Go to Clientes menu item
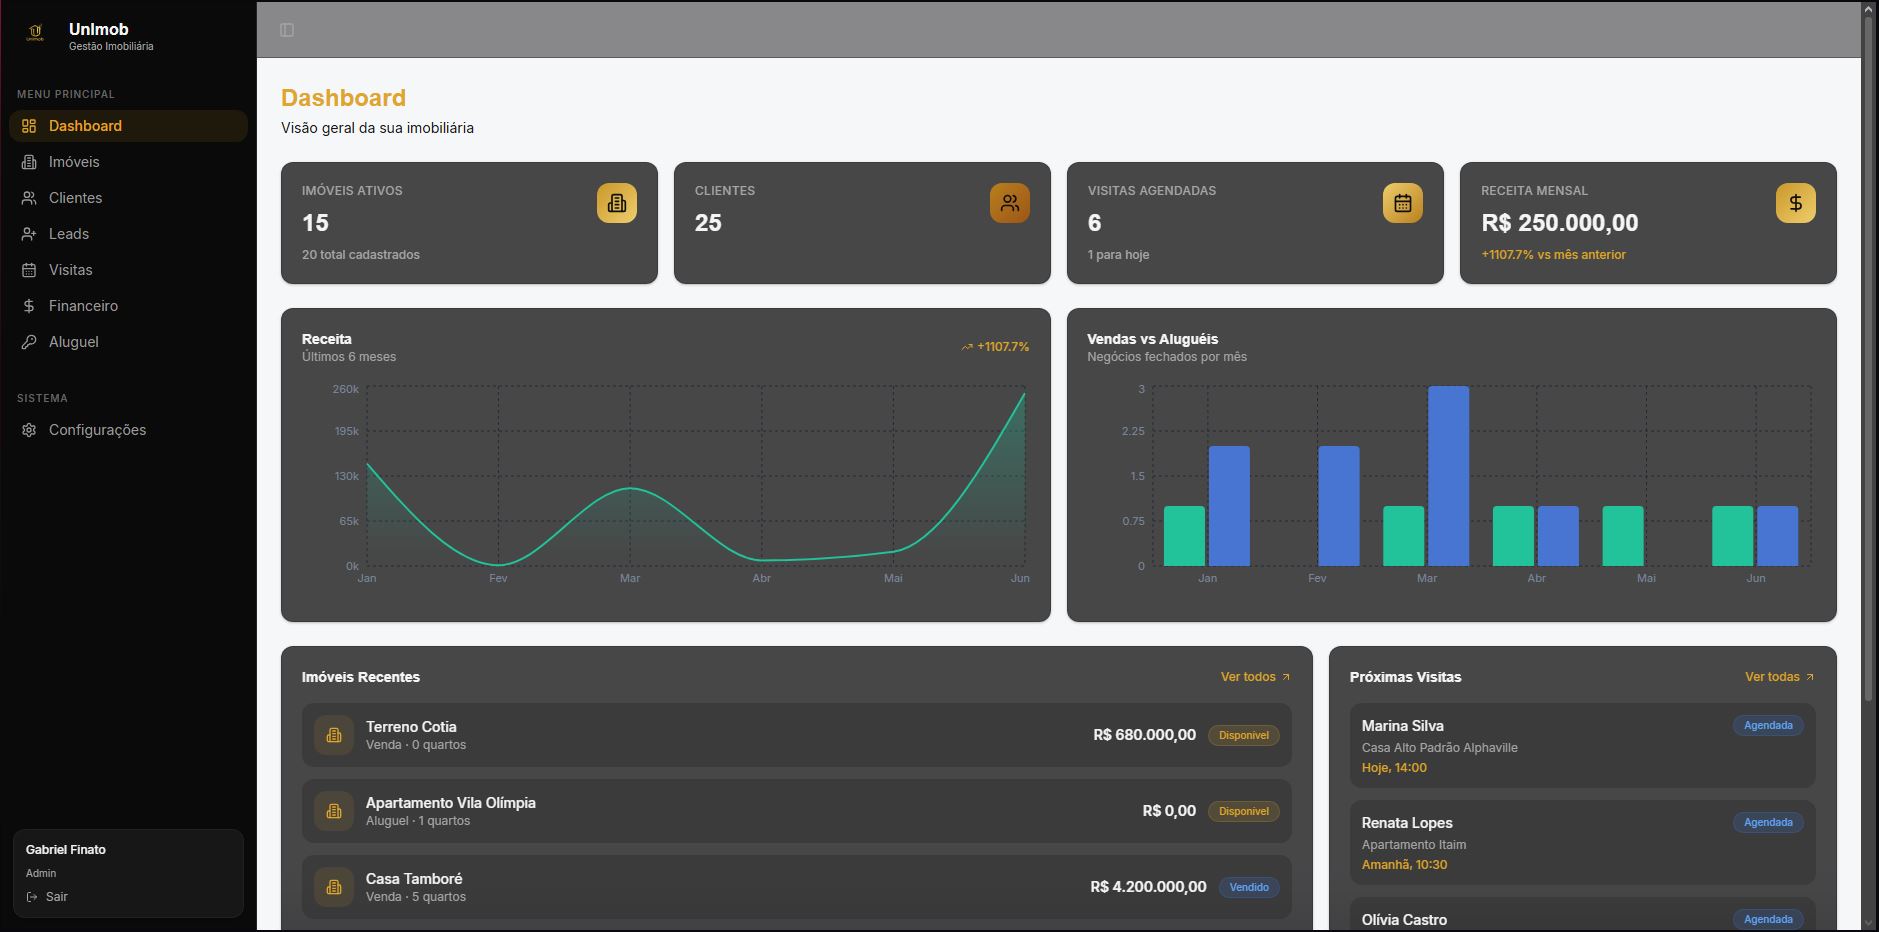This screenshot has width=1879, height=932. (128, 198)
